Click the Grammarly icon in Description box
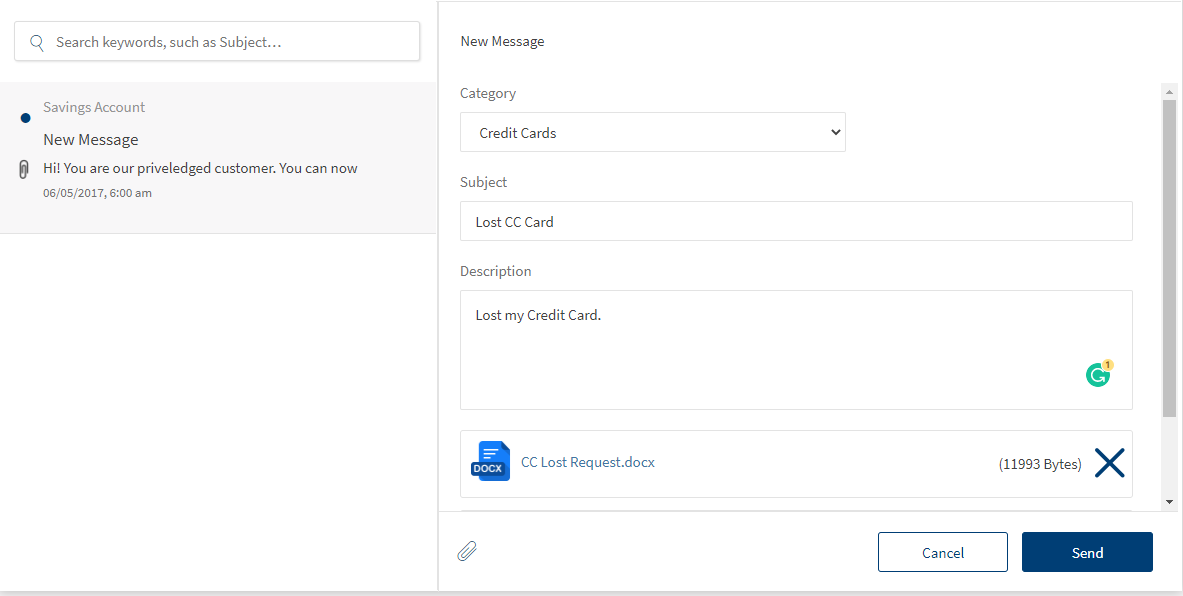 pyautogui.click(x=1098, y=375)
